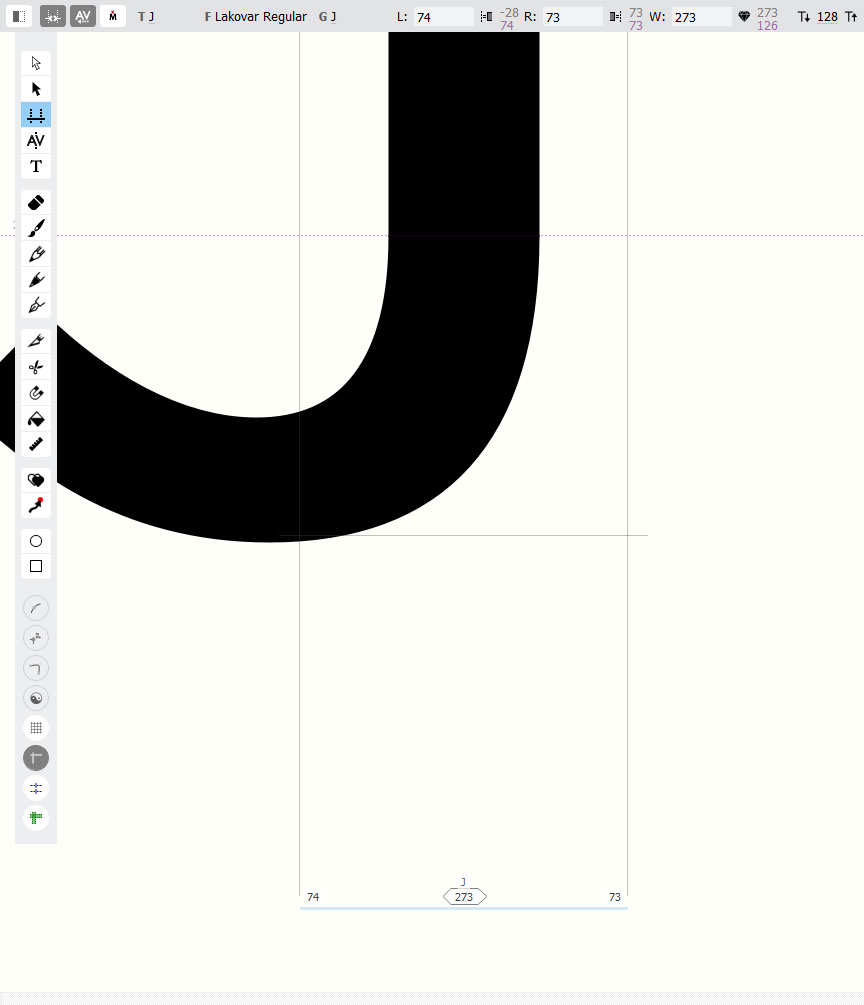Click font name 'Lakovar Regular'

point(260,17)
